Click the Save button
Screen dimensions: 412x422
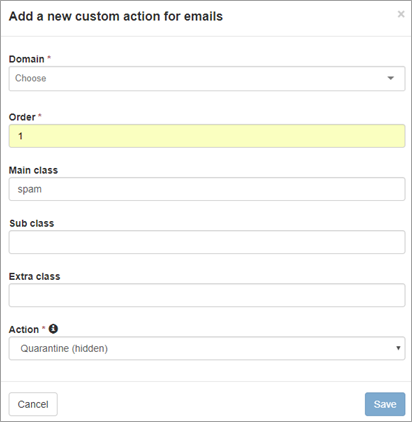pyautogui.click(x=385, y=404)
